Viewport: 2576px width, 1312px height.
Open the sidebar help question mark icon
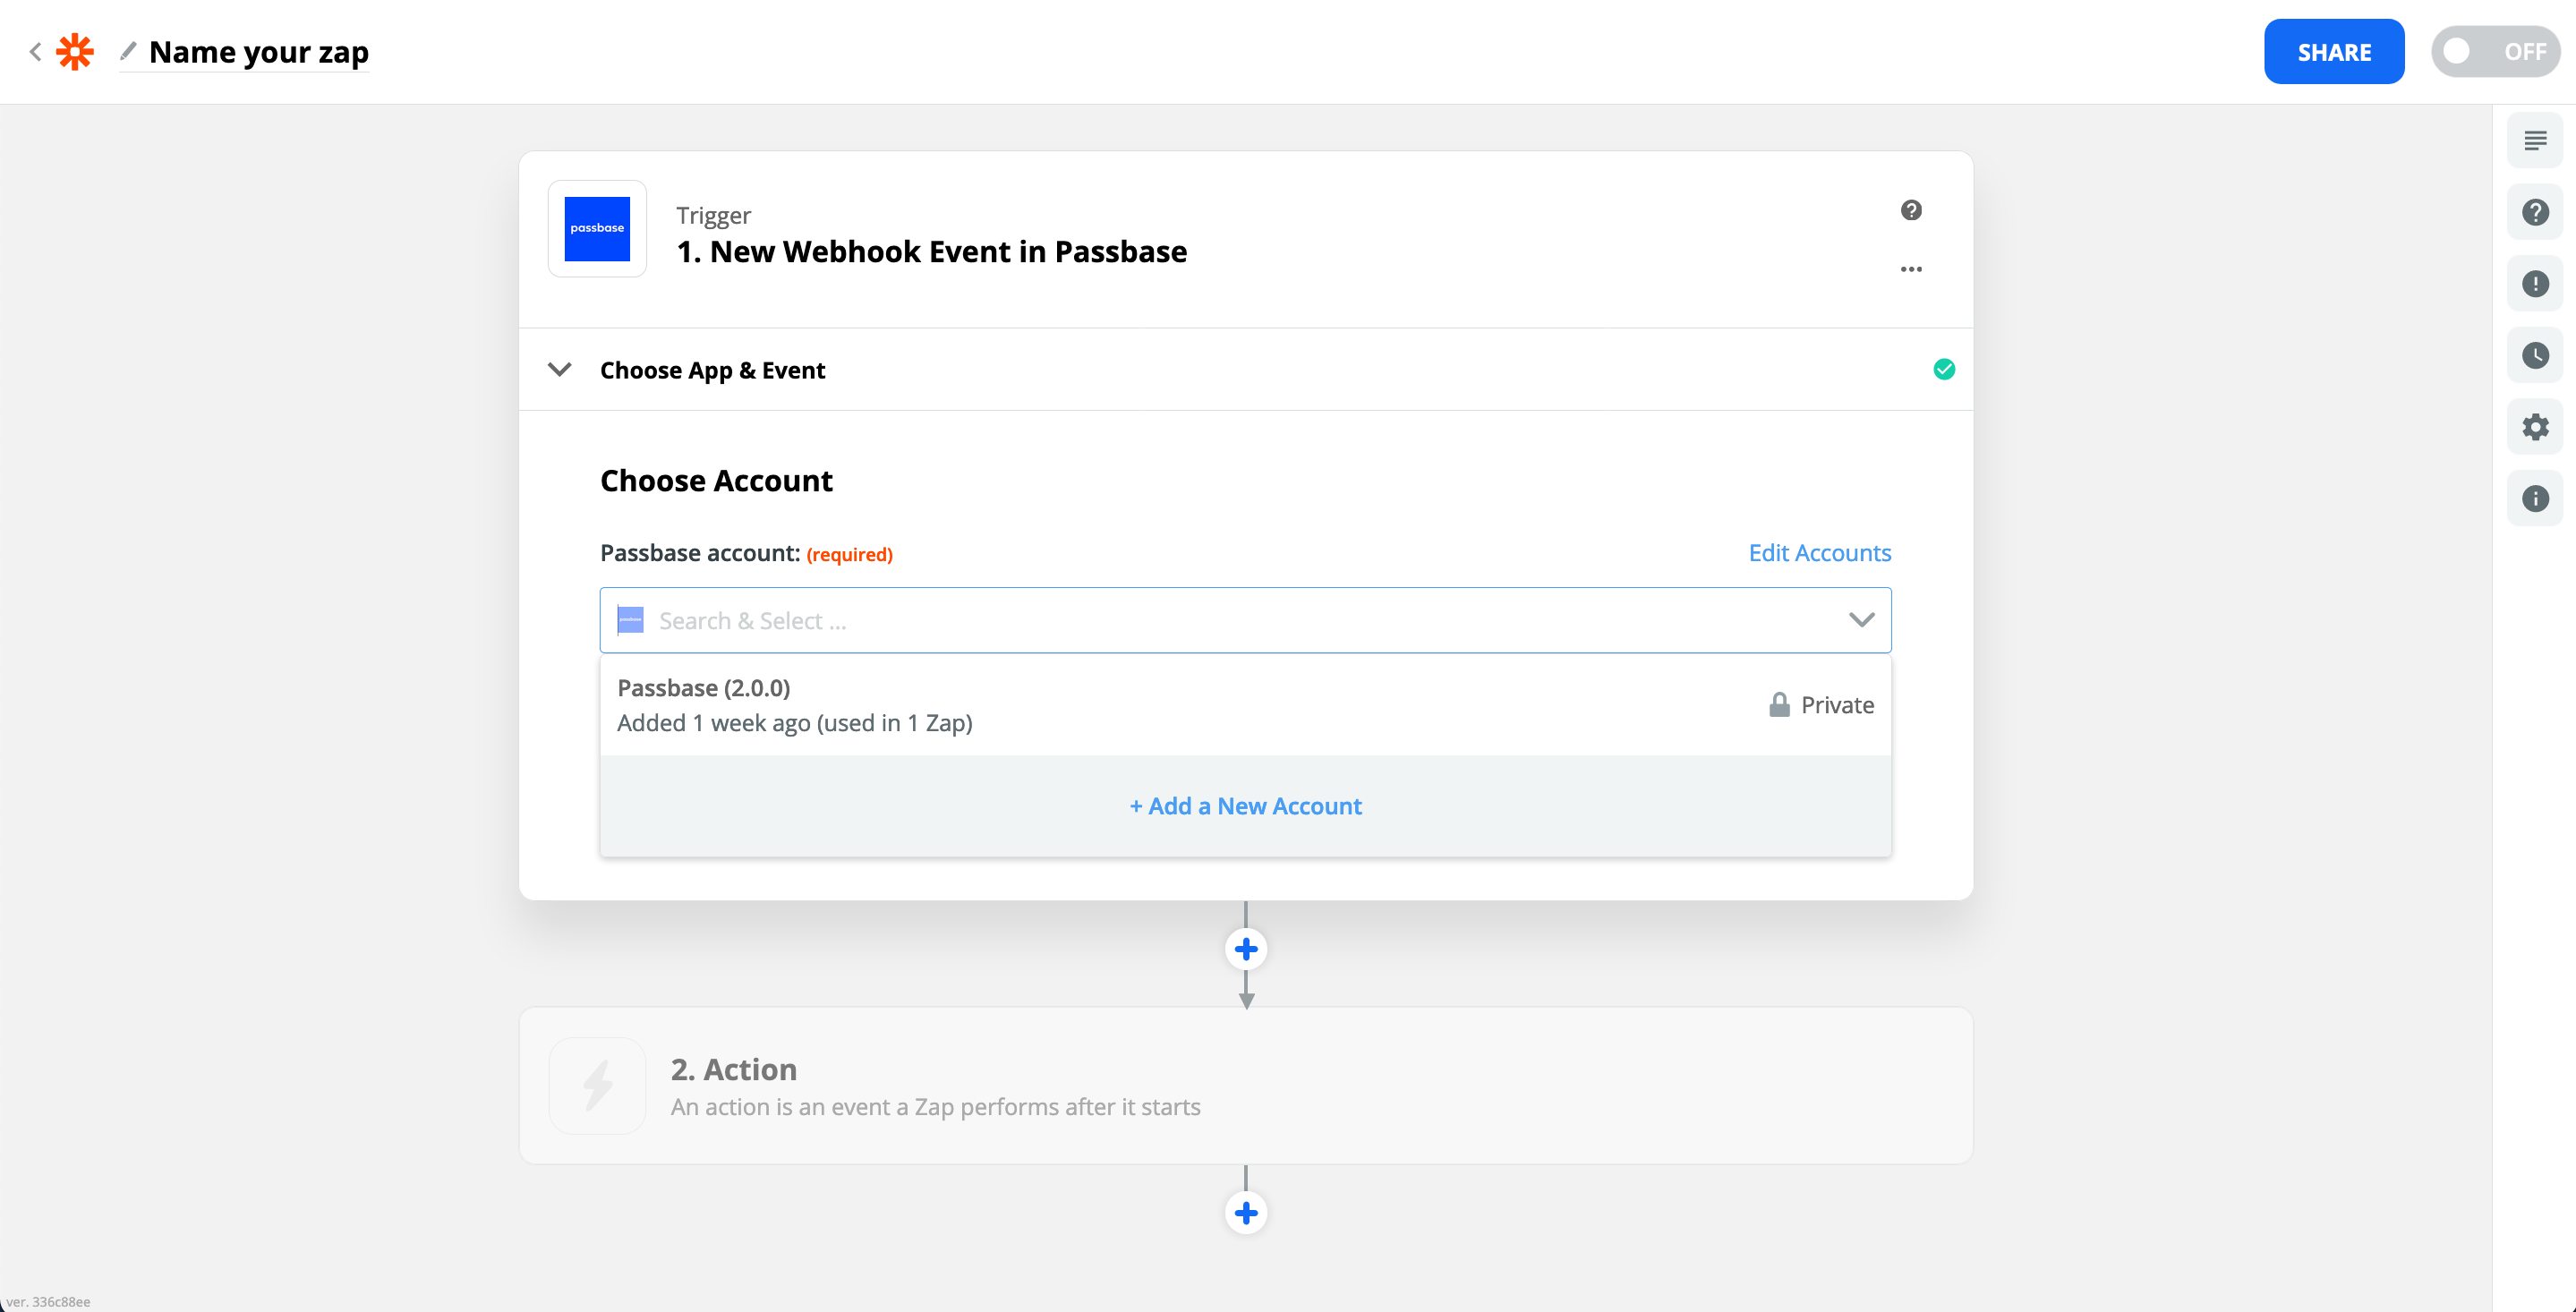(x=2535, y=212)
